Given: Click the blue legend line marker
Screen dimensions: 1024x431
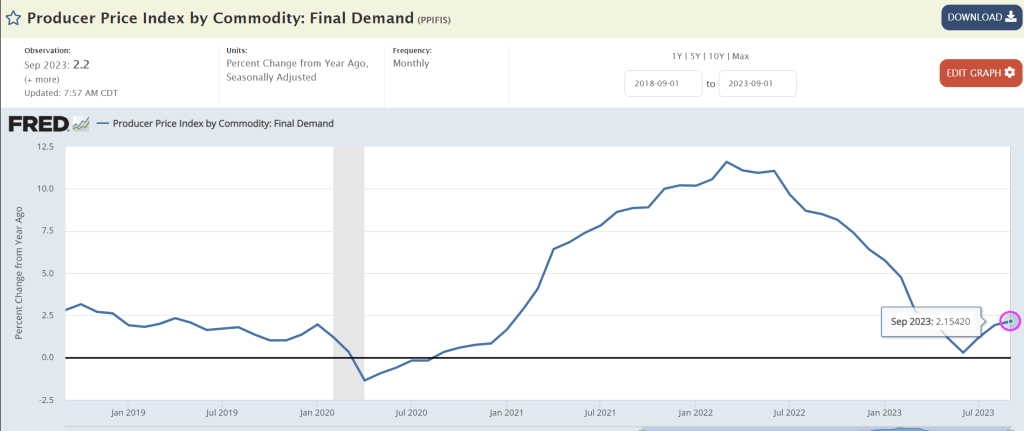Looking at the screenshot, I should pyautogui.click(x=104, y=124).
